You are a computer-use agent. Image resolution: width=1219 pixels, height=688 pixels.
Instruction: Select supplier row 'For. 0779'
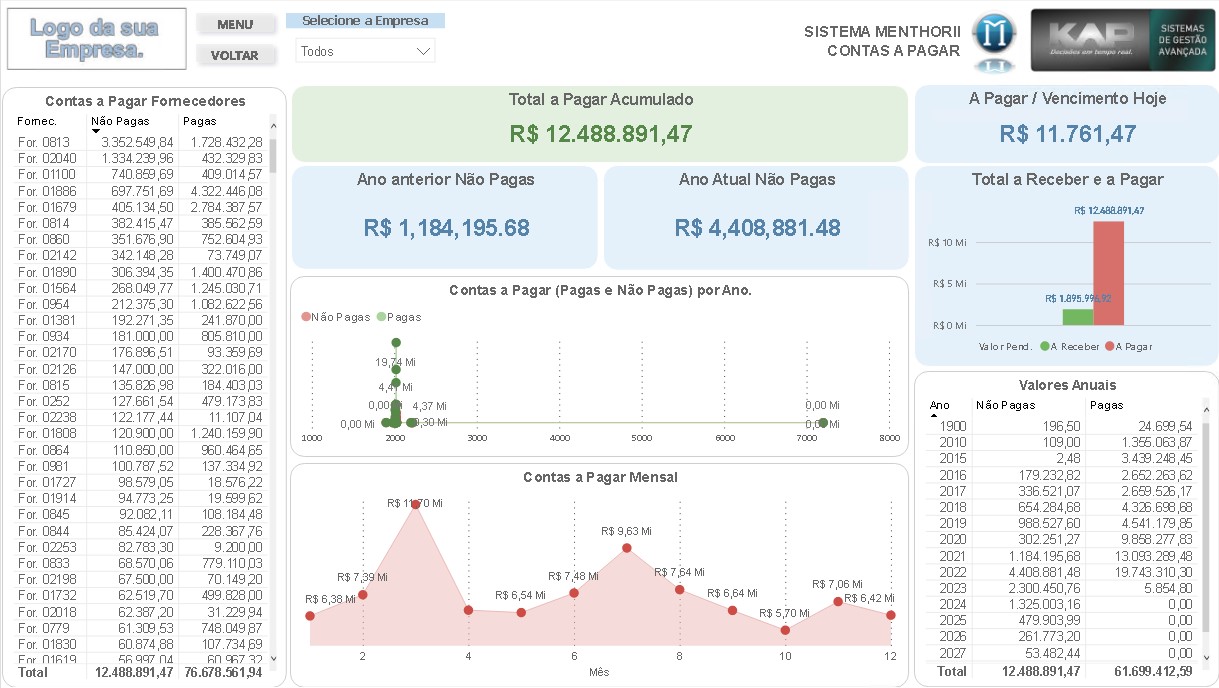[x=141, y=628]
